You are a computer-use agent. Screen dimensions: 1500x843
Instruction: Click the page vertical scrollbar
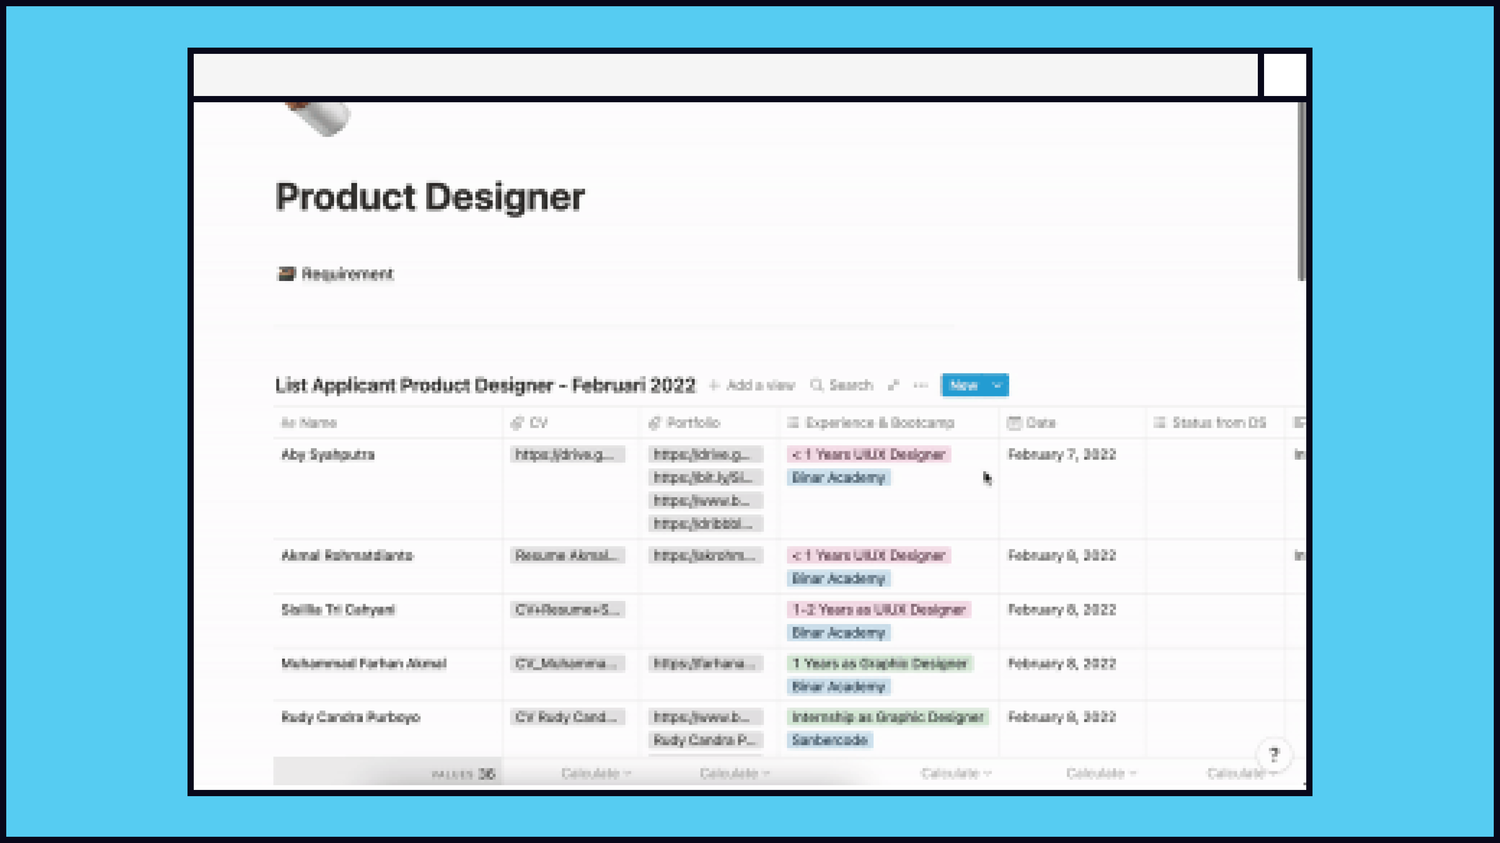pos(1301,192)
